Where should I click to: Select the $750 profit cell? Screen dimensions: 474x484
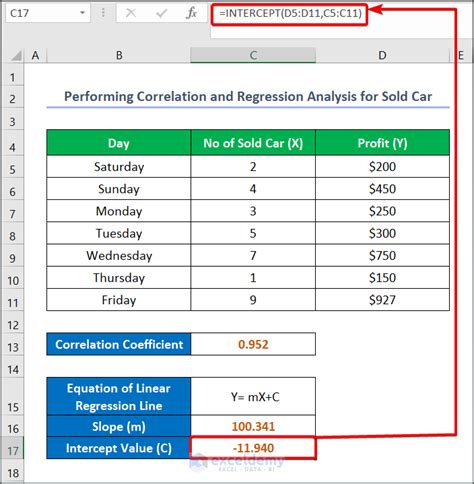pyautogui.click(x=382, y=255)
